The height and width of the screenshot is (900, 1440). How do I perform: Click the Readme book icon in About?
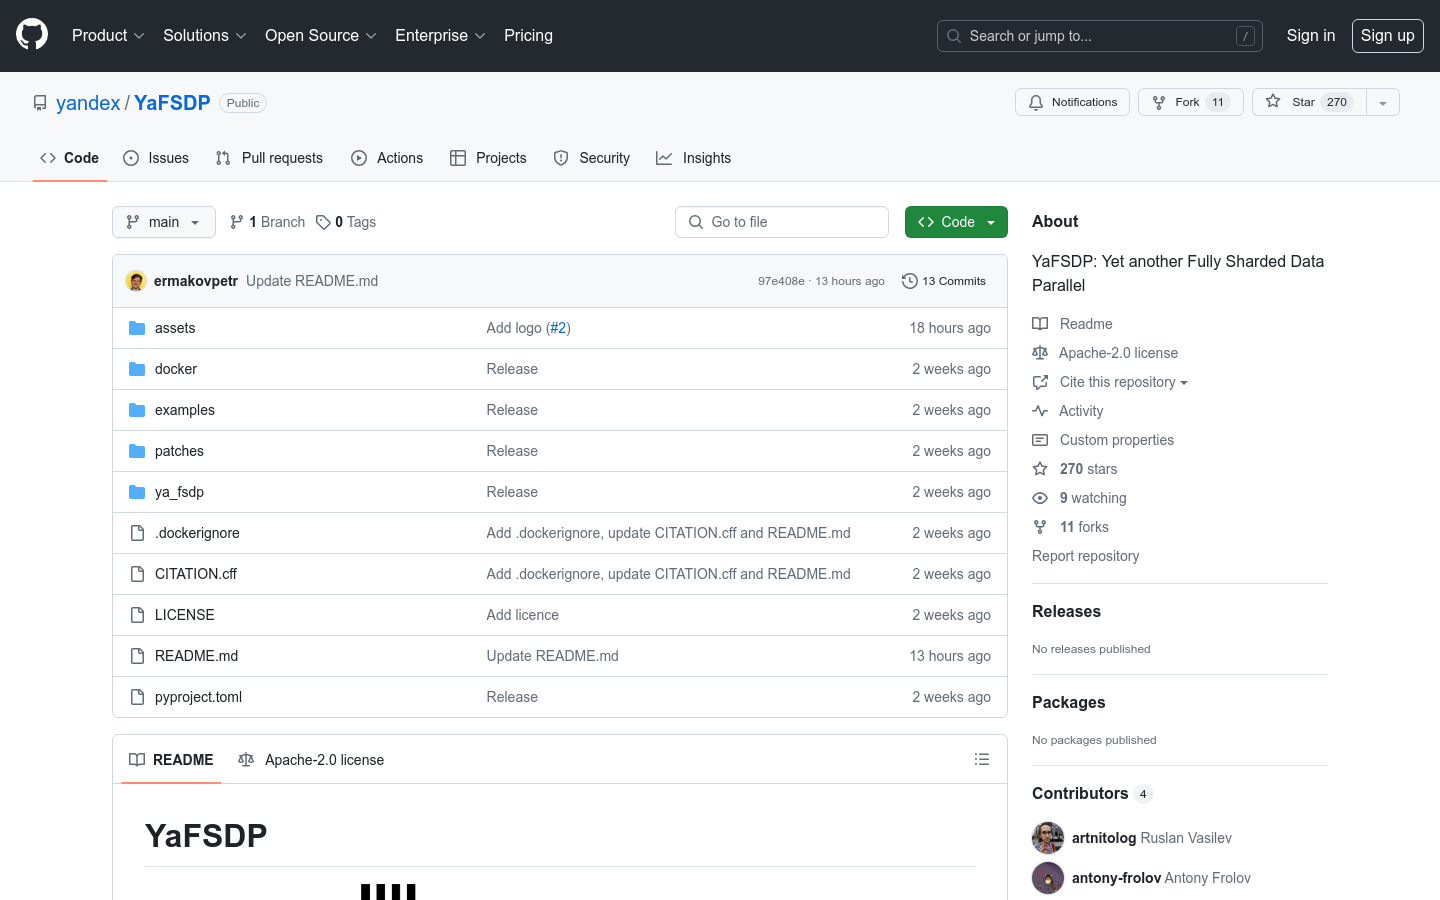coord(1040,324)
